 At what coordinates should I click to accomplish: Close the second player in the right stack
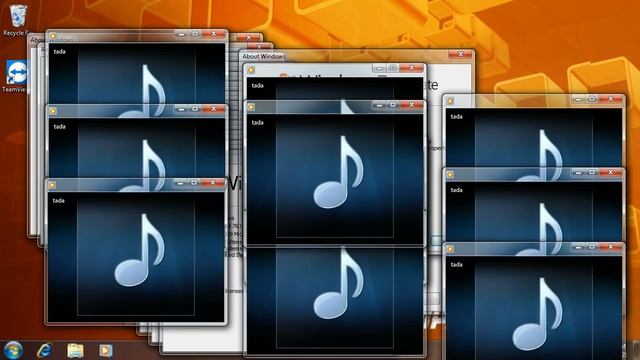click(611, 173)
